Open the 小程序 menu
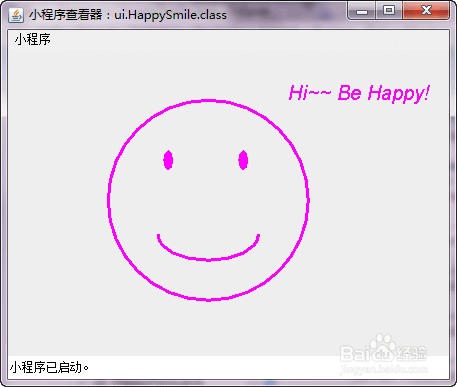Viewport: 457px width, 387px height. click(x=32, y=40)
